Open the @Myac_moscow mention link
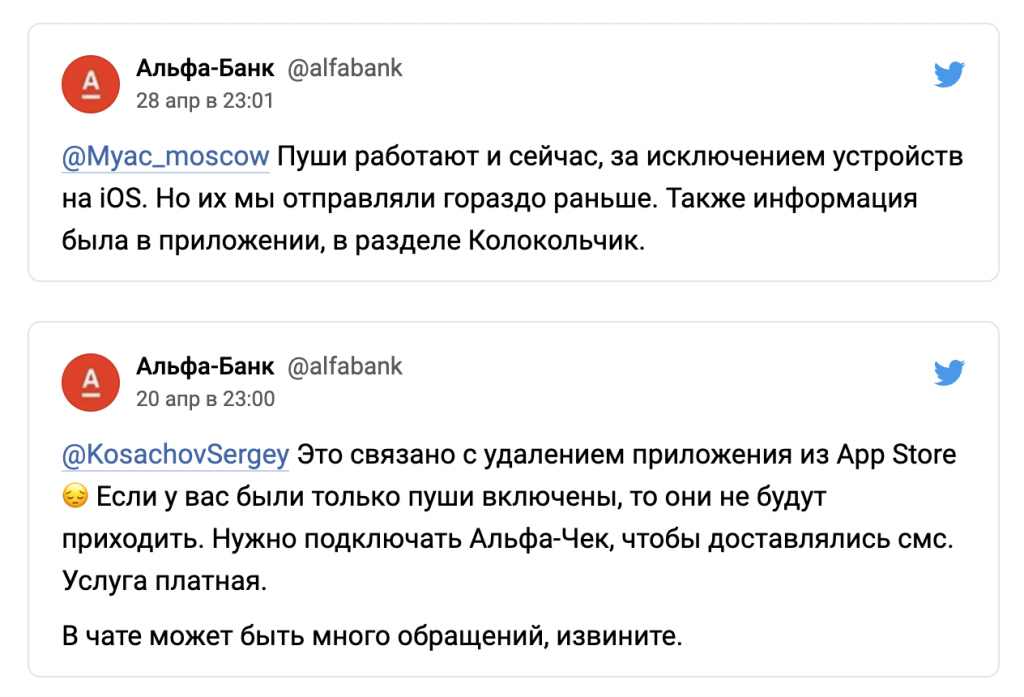 [x=166, y=157]
